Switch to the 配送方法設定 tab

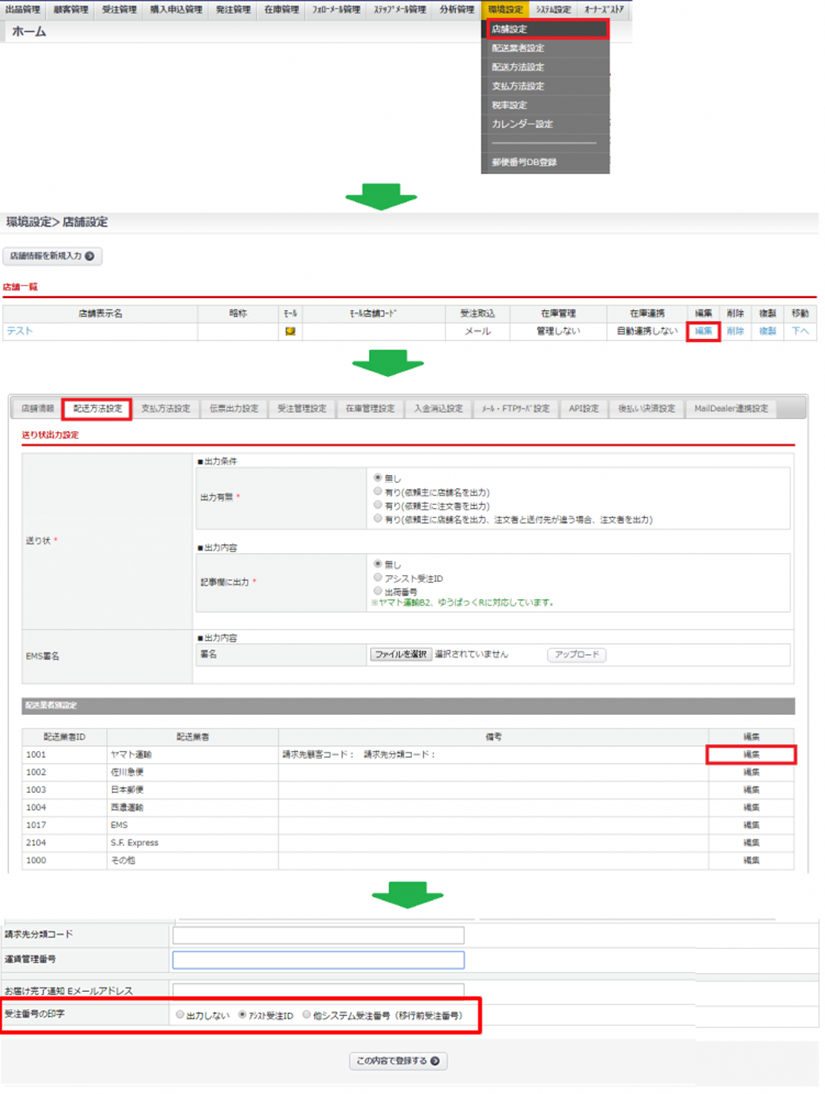click(97, 409)
